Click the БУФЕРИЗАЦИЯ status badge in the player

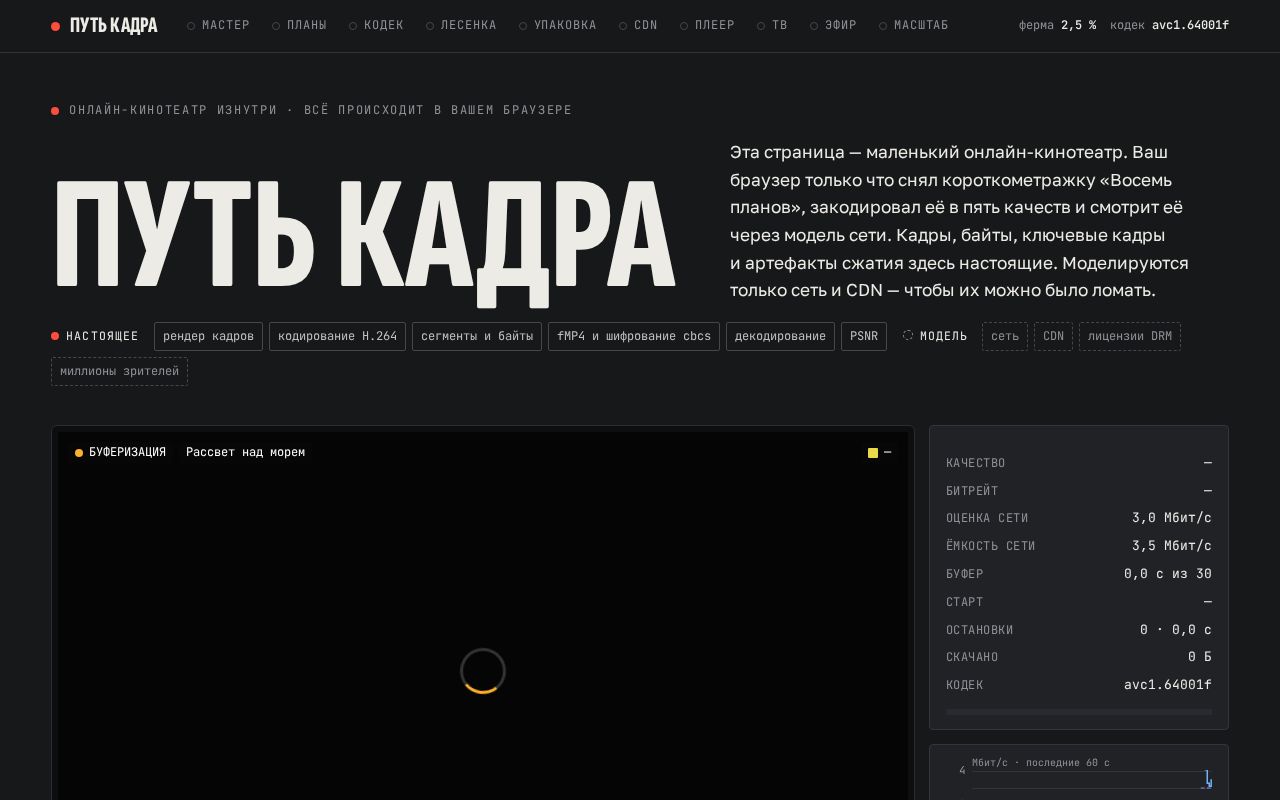coord(120,452)
